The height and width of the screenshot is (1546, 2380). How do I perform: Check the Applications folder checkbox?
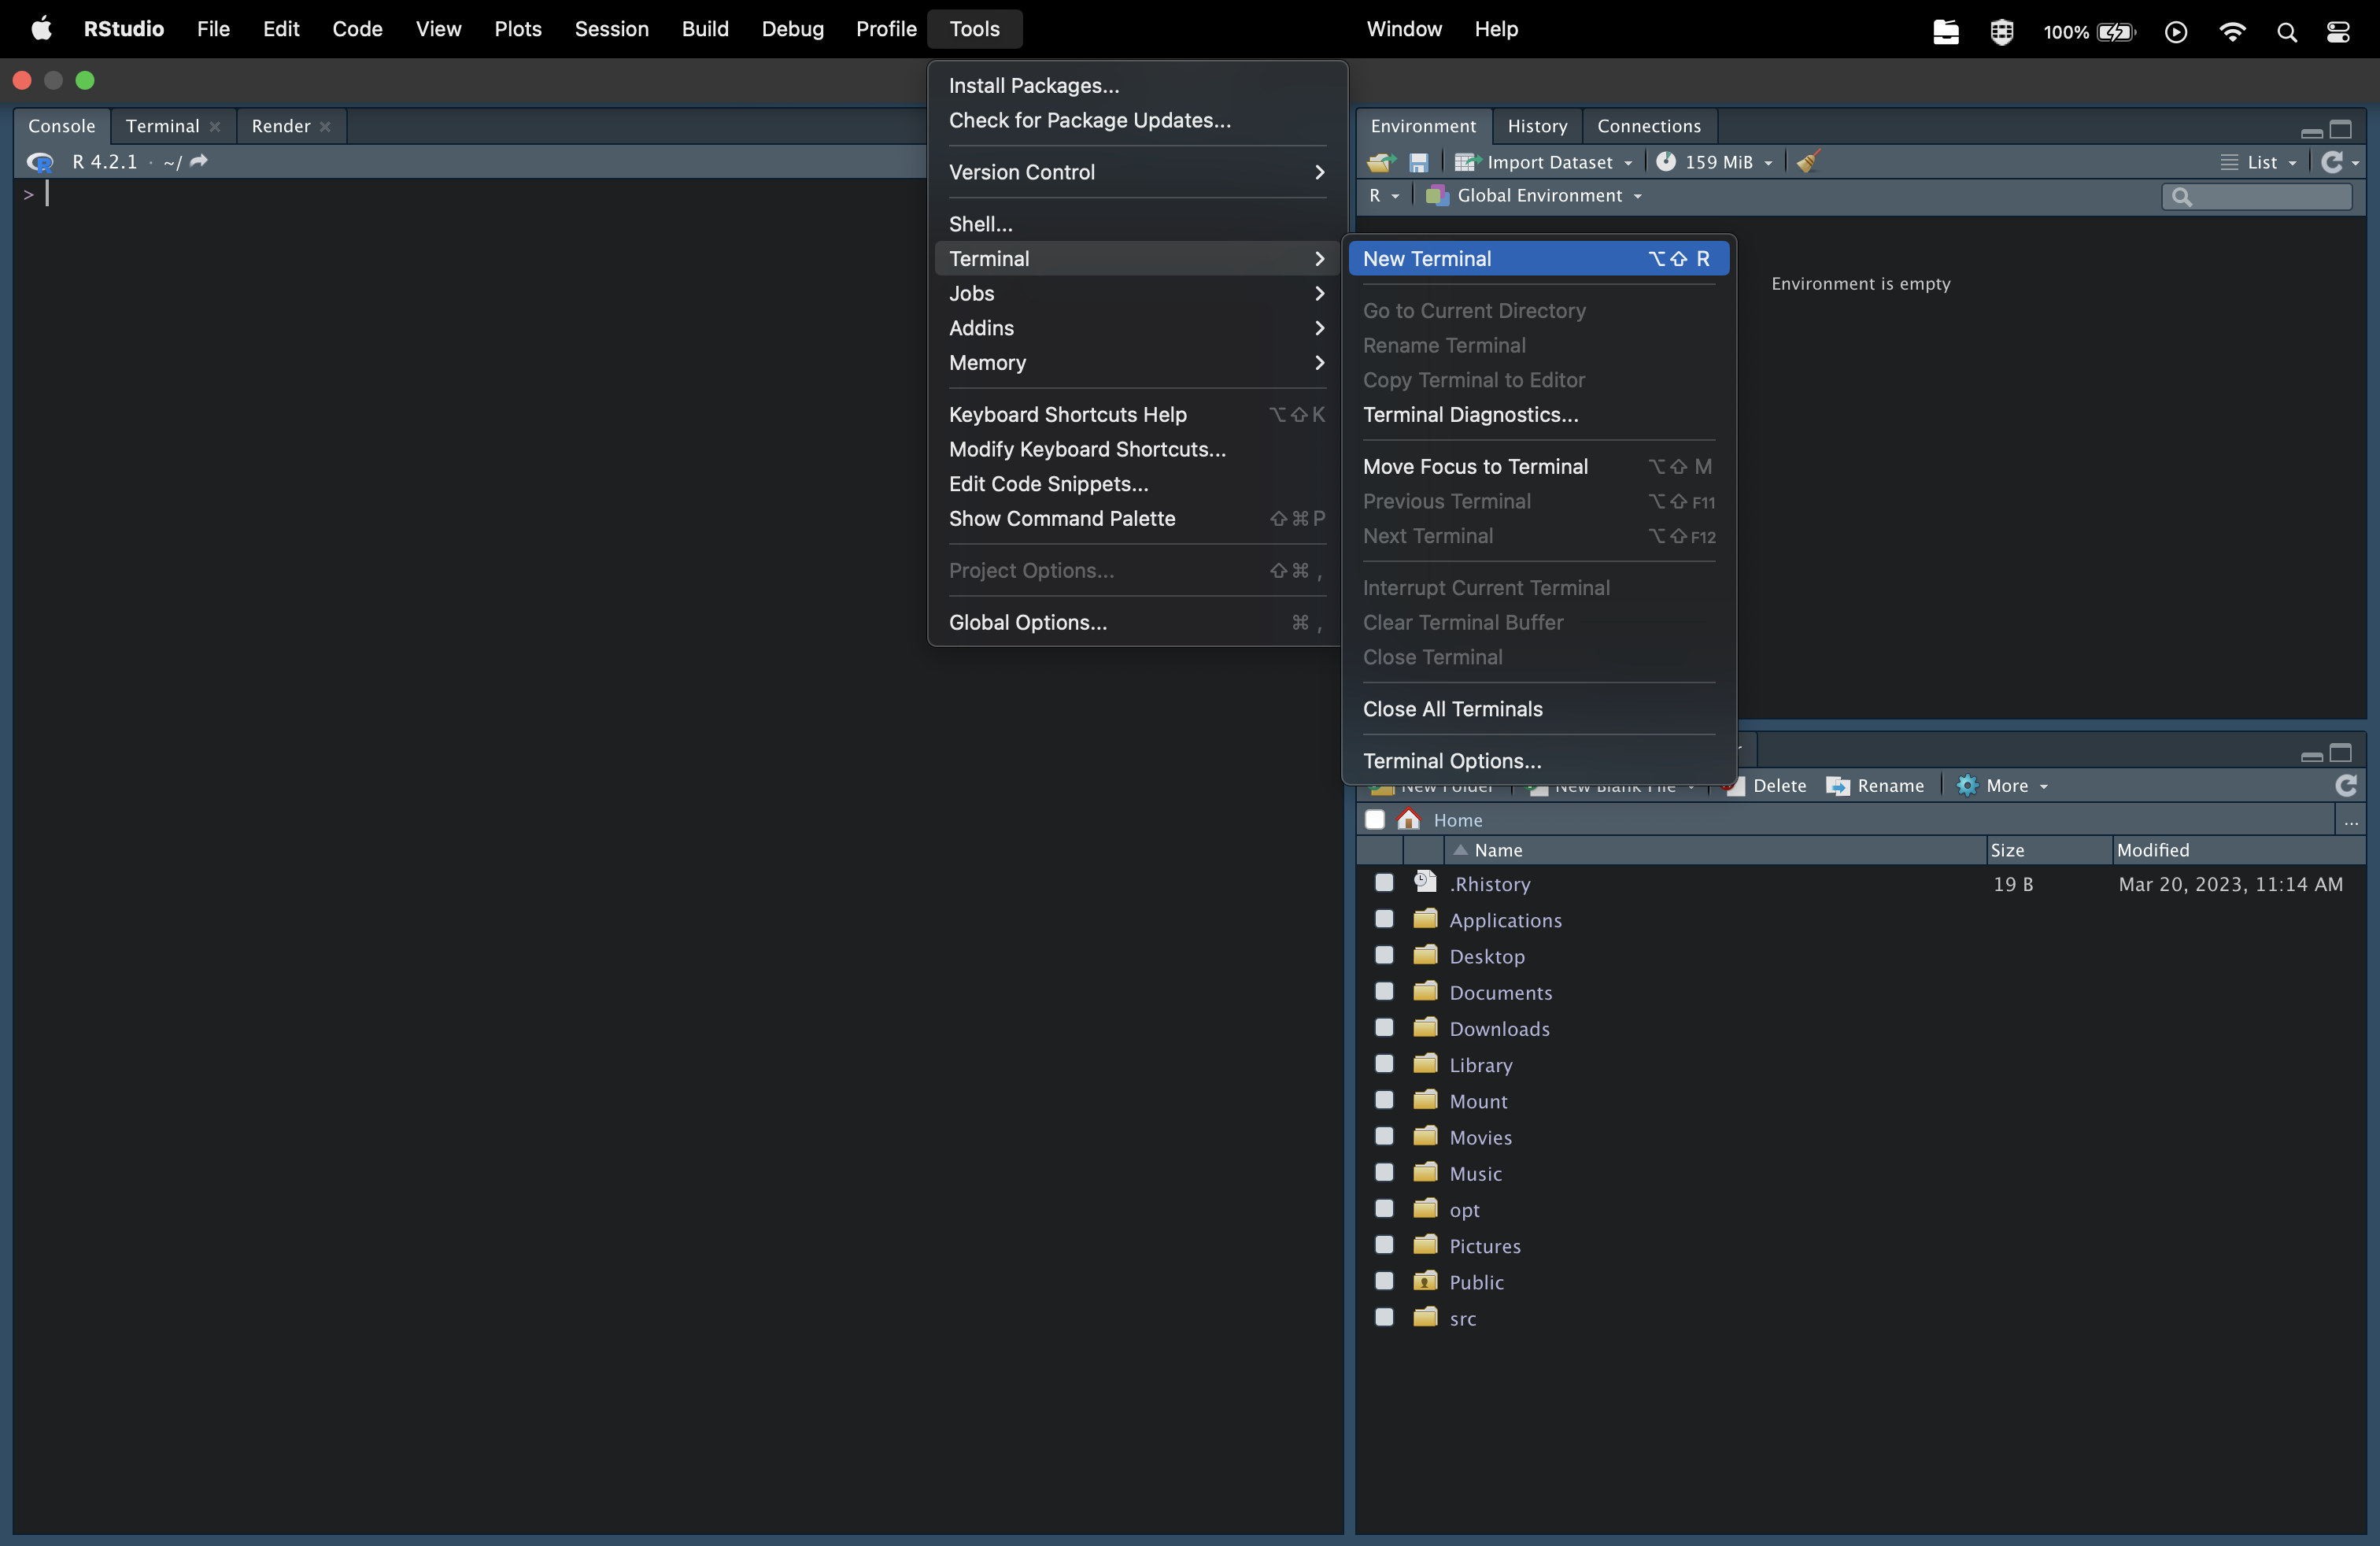1384,919
